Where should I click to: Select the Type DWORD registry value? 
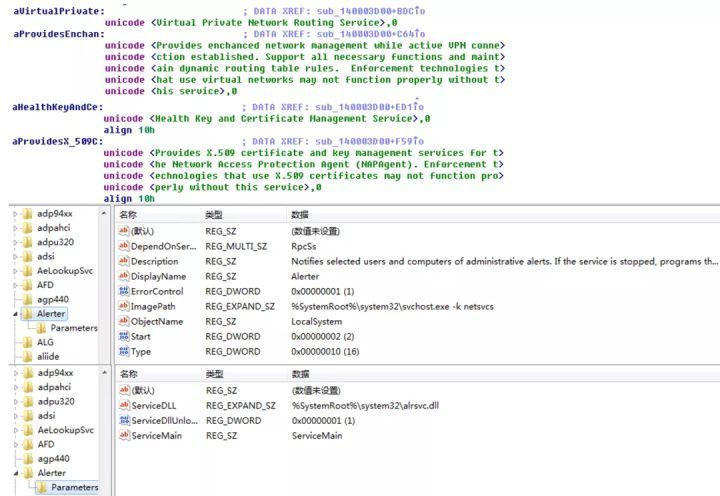141,352
